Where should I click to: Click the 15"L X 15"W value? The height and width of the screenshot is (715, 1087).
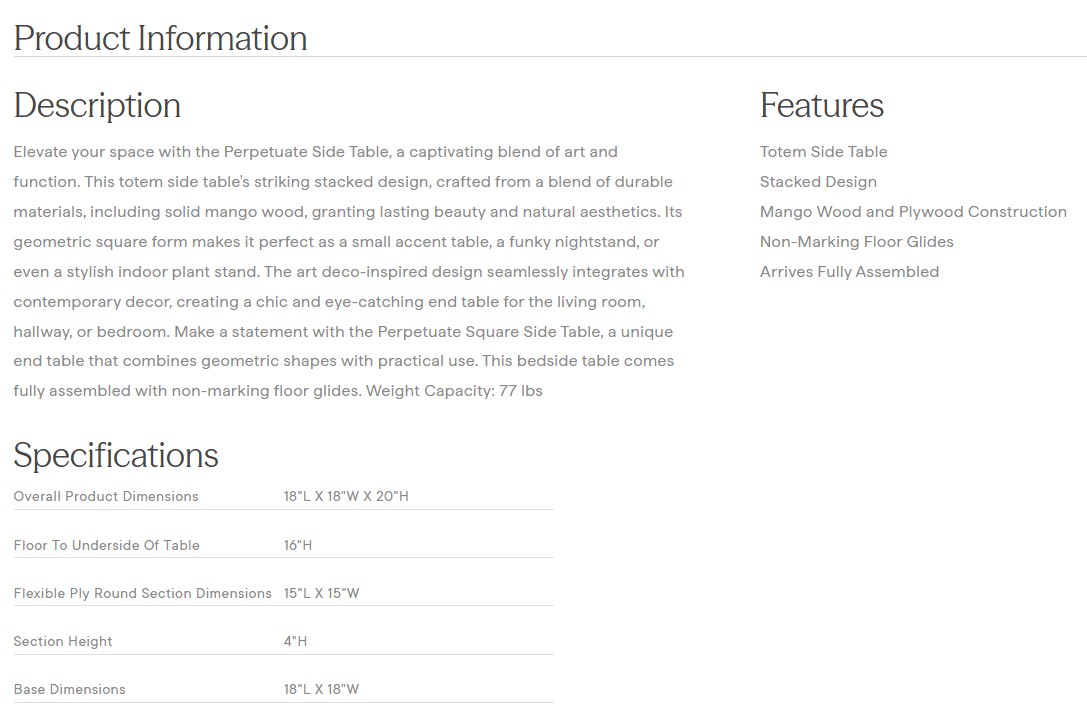(321, 593)
